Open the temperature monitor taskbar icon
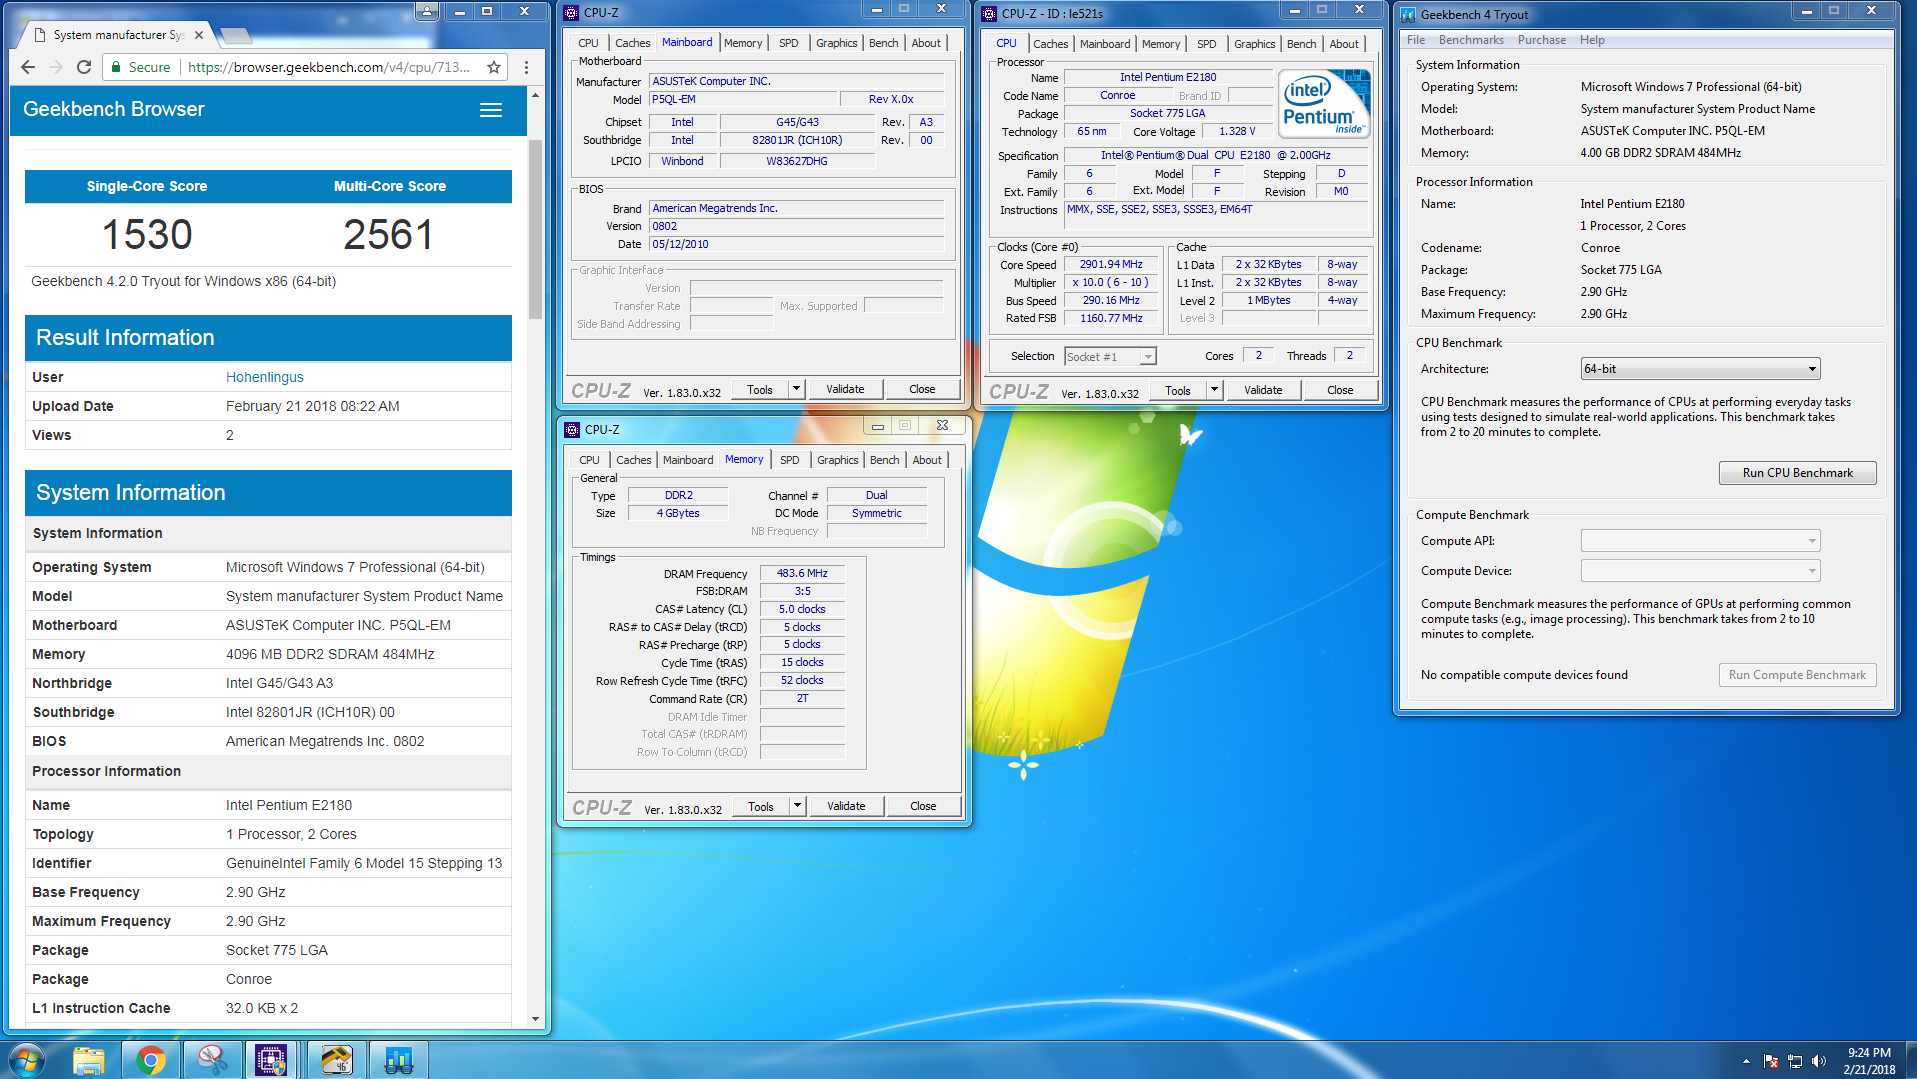 [336, 1060]
